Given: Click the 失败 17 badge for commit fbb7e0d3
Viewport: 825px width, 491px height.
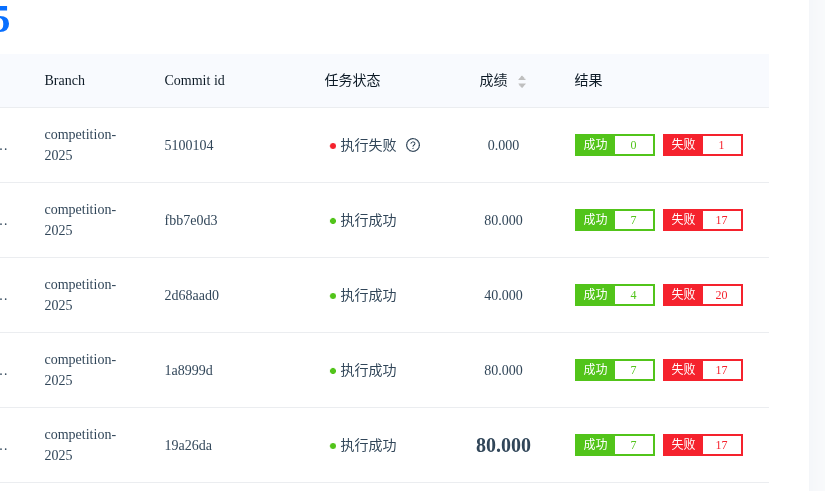Looking at the screenshot, I should pyautogui.click(x=702, y=220).
